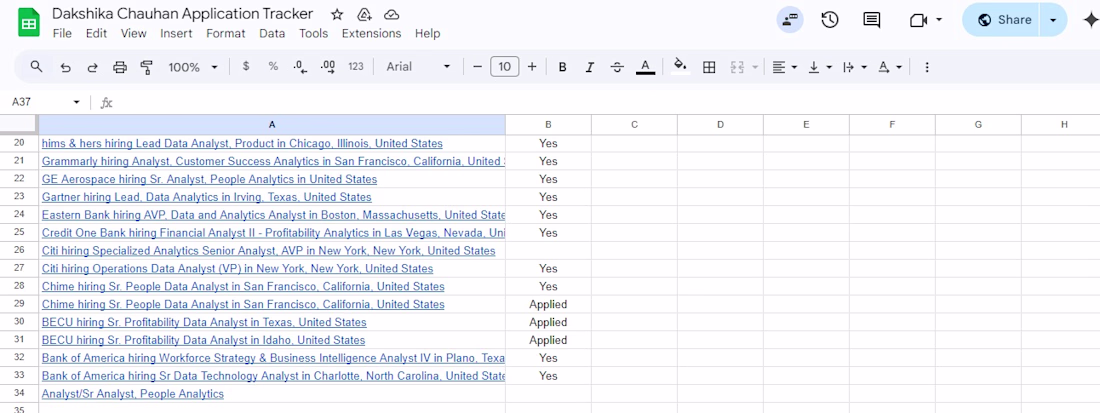
Task: Expand the Share options arrow
Action: pyautogui.click(x=1053, y=20)
